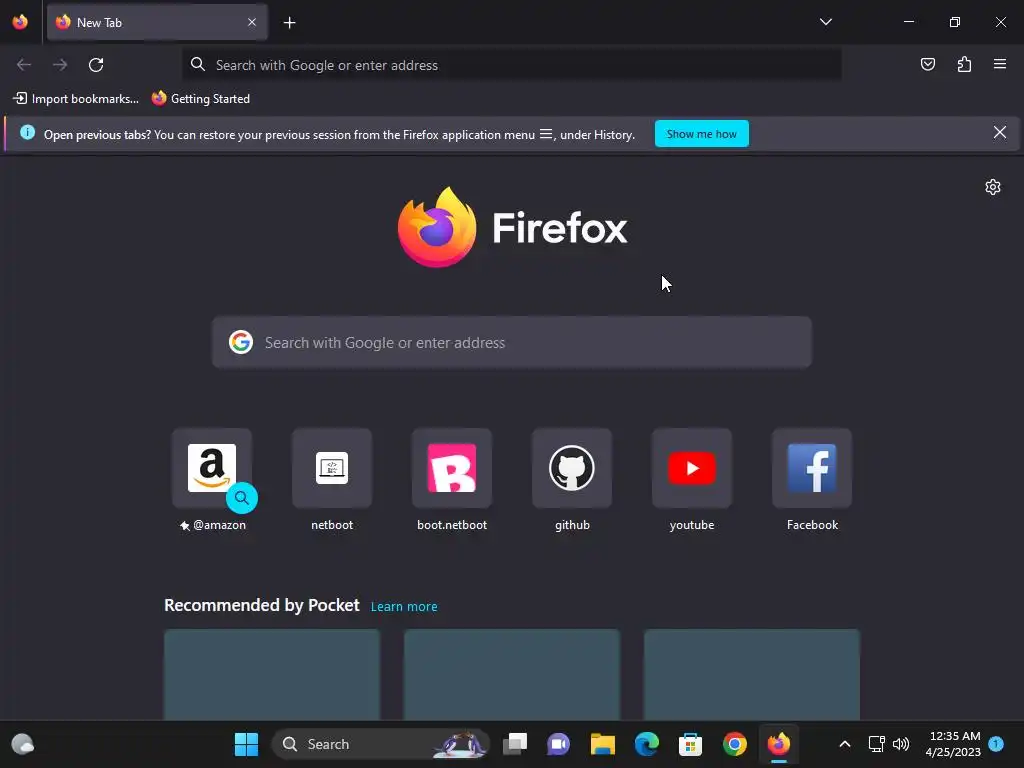Image resolution: width=1024 pixels, height=768 pixels.
Task: Click the Show me how button
Action: [701, 134]
